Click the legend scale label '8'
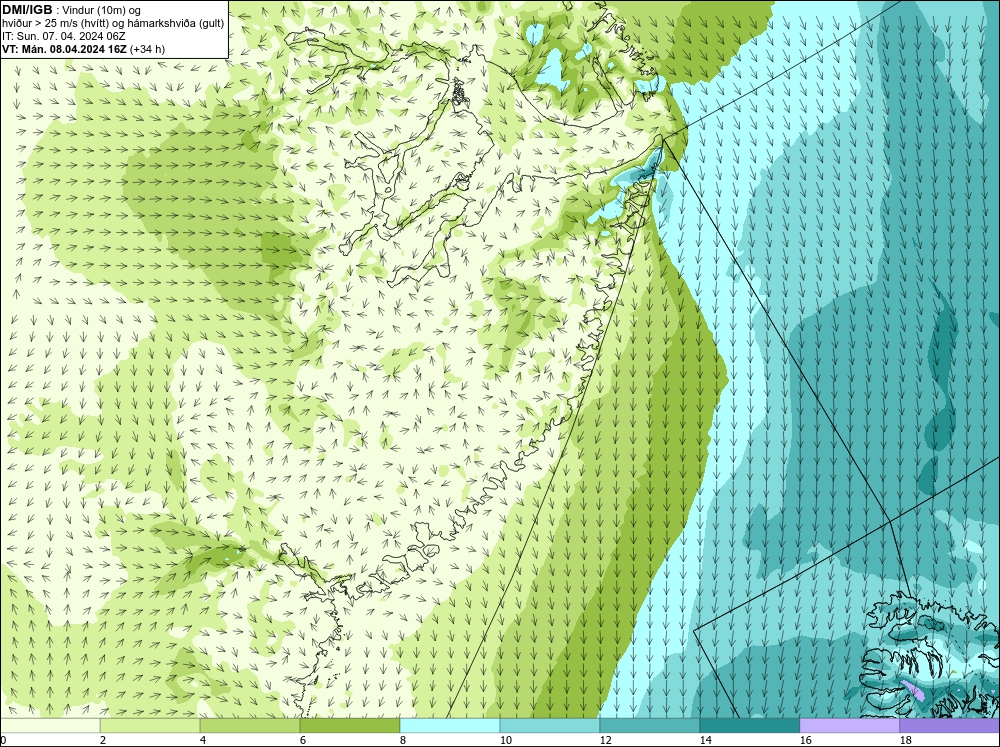 pos(403,740)
